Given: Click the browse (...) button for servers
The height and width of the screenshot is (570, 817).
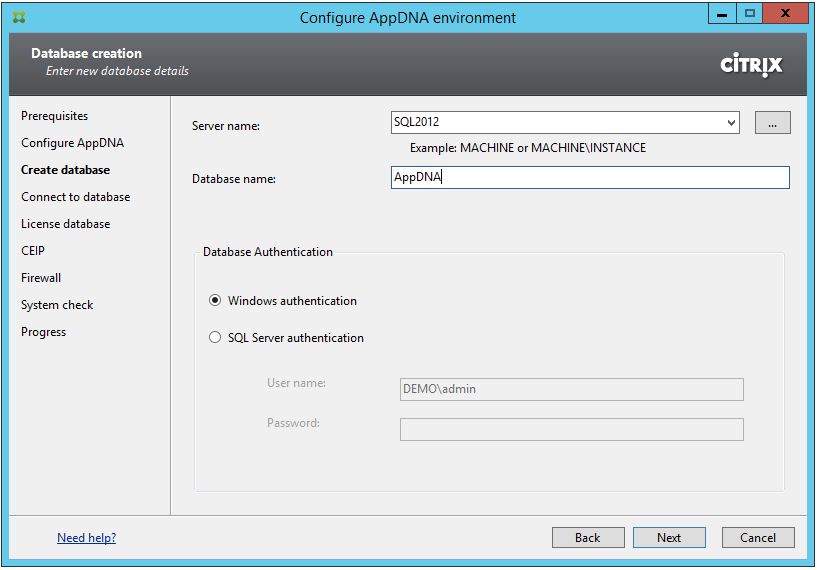Looking at the screenshot, I should [x=772, y=123].
